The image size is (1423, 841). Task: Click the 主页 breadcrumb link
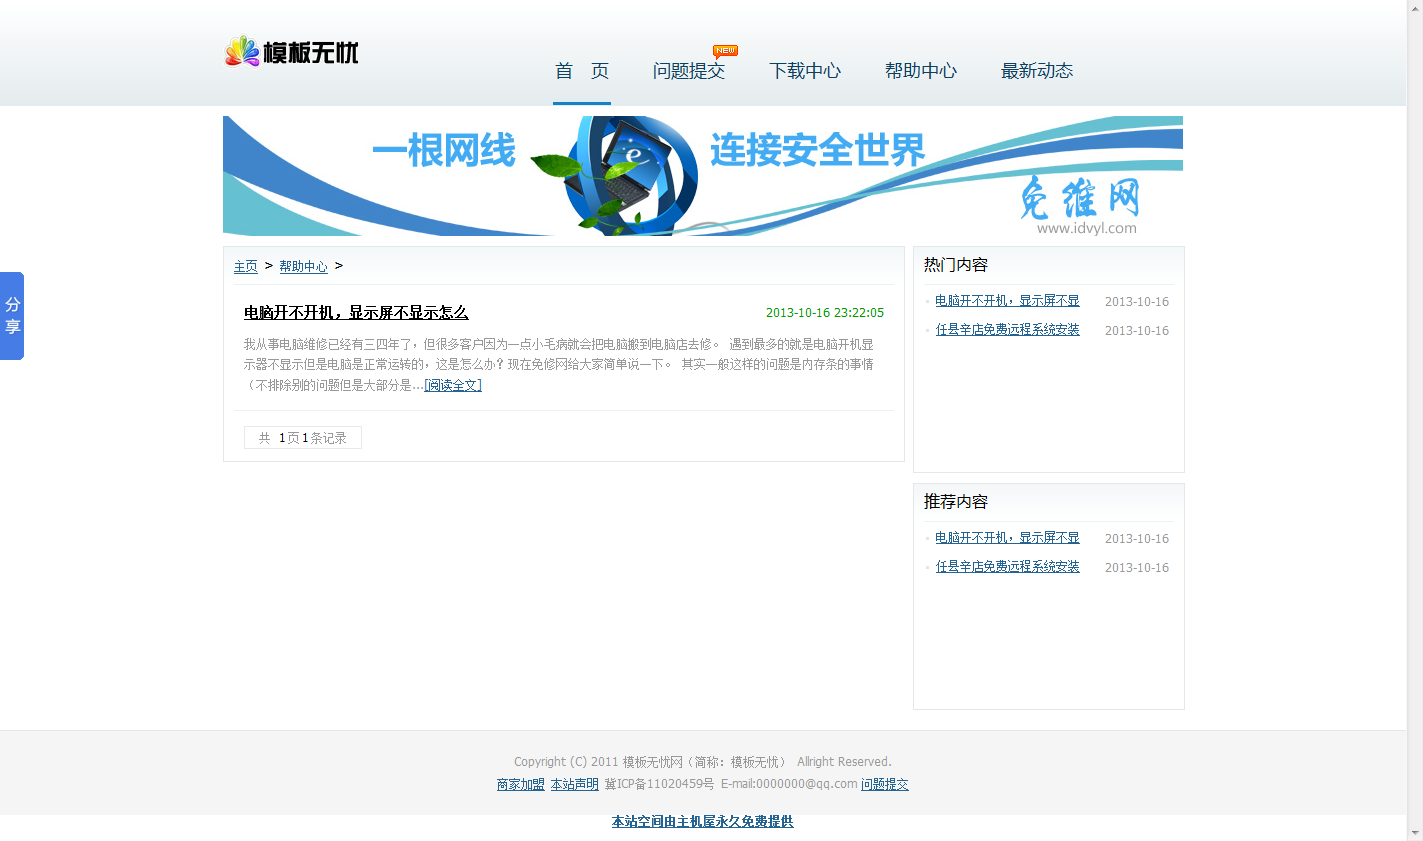[x=245, y=266]
